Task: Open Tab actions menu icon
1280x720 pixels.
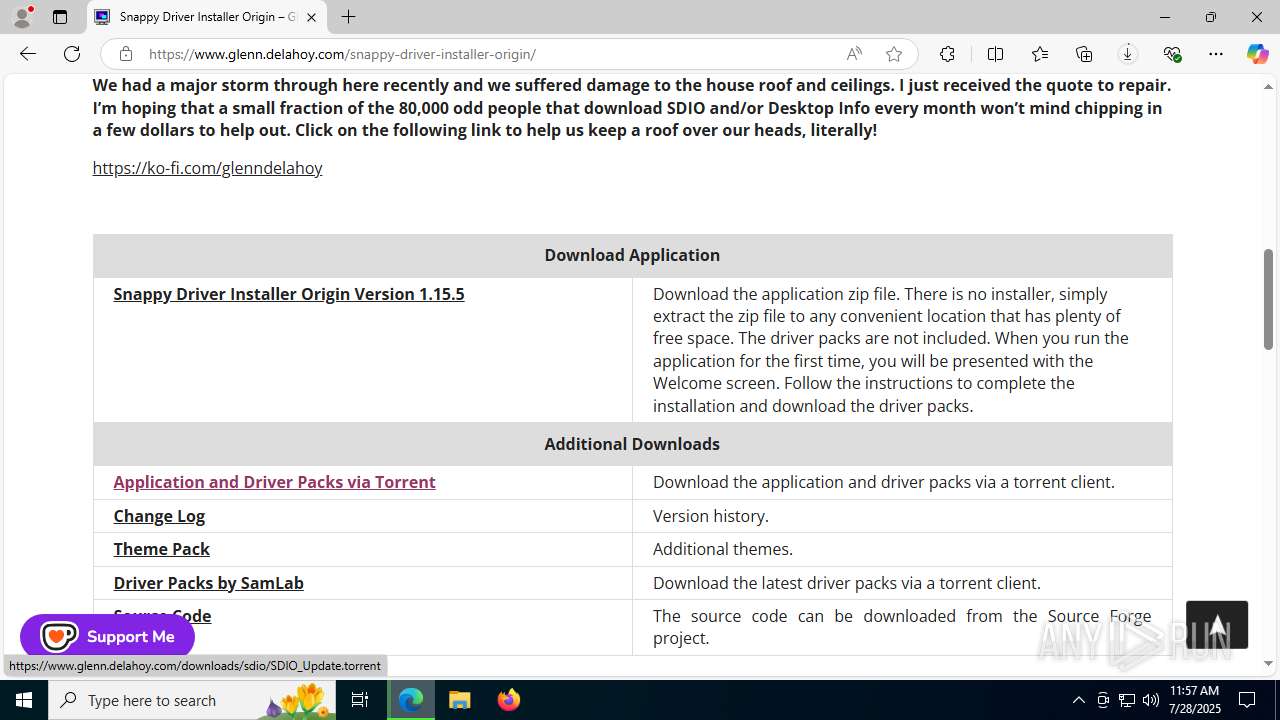Action: click(60, 17)
